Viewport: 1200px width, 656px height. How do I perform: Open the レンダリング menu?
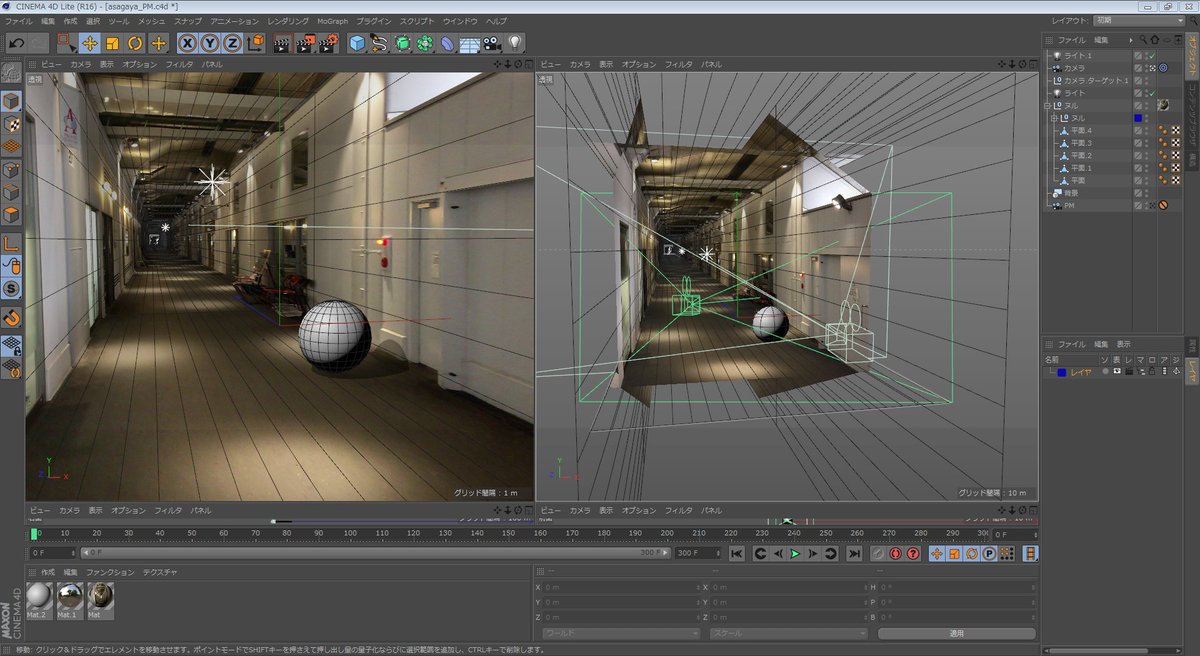287,21
